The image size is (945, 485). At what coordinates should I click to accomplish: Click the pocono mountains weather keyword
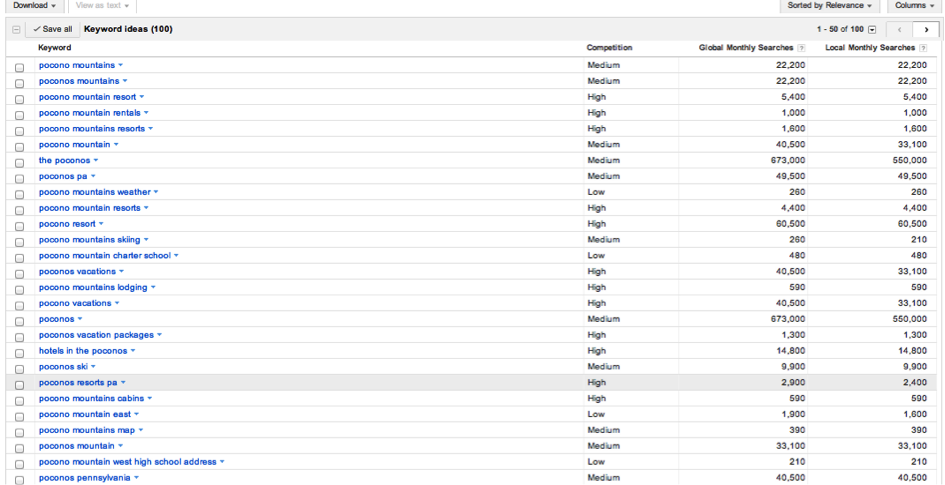pyautogui.click(x=95, y=192)
